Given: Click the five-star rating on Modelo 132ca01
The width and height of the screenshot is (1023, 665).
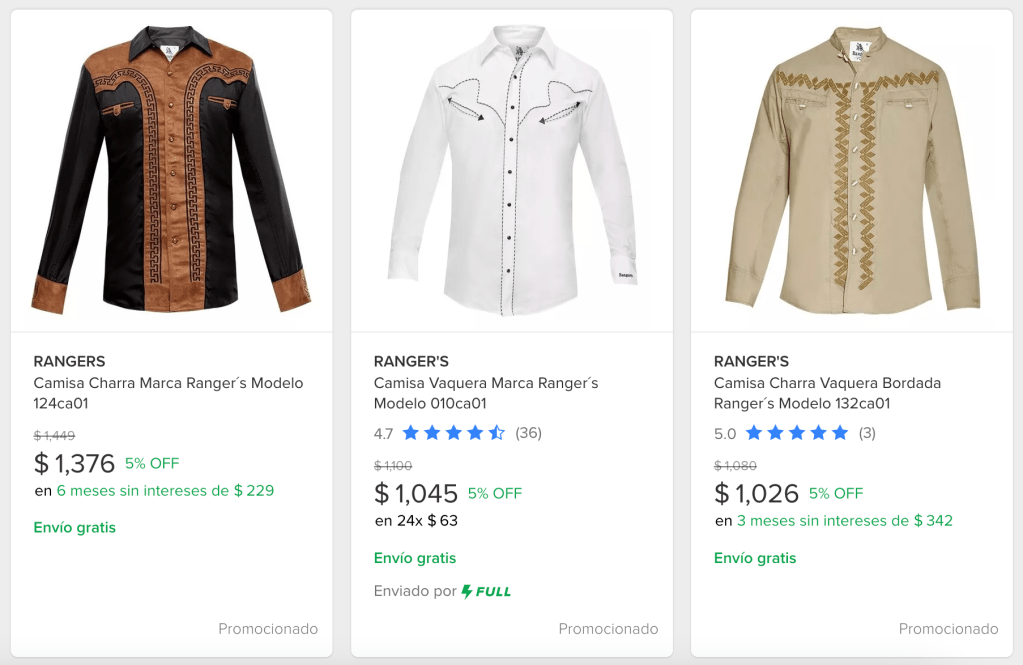Looking at the screenshot, I should [x=796, y=433].
